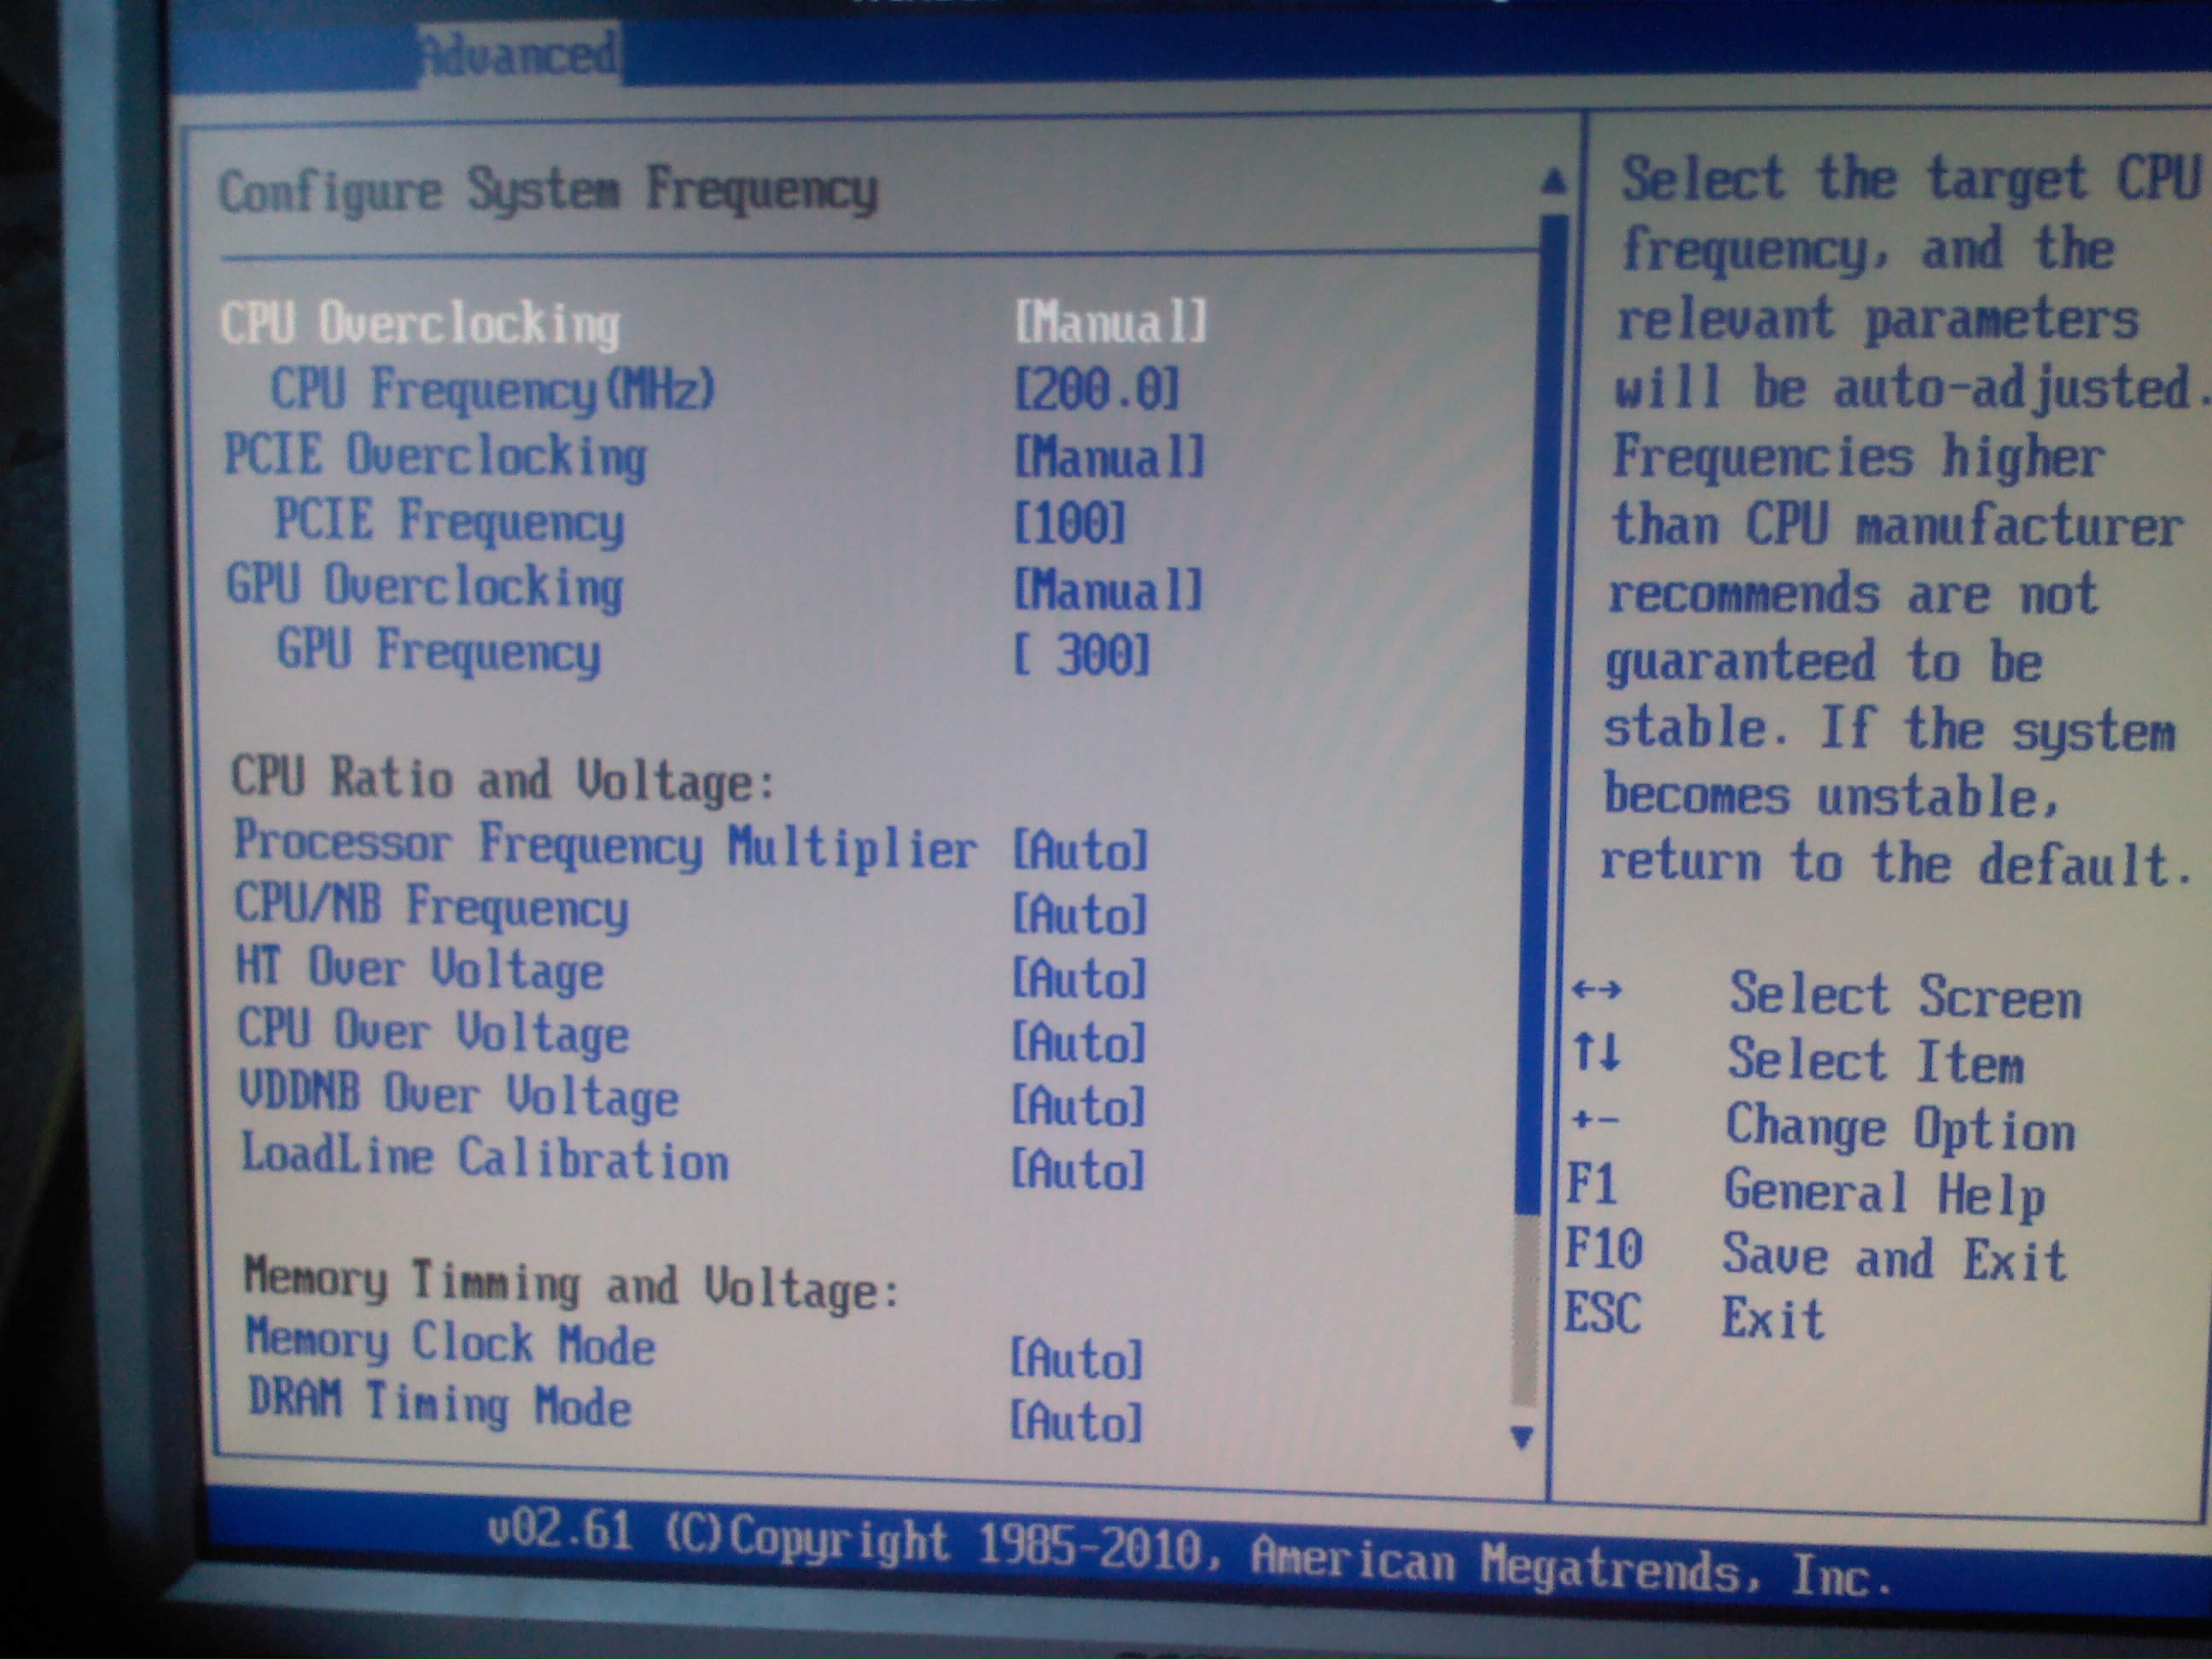Change VDDNB Over Voltage Auto setting

click(1077, 1107)
